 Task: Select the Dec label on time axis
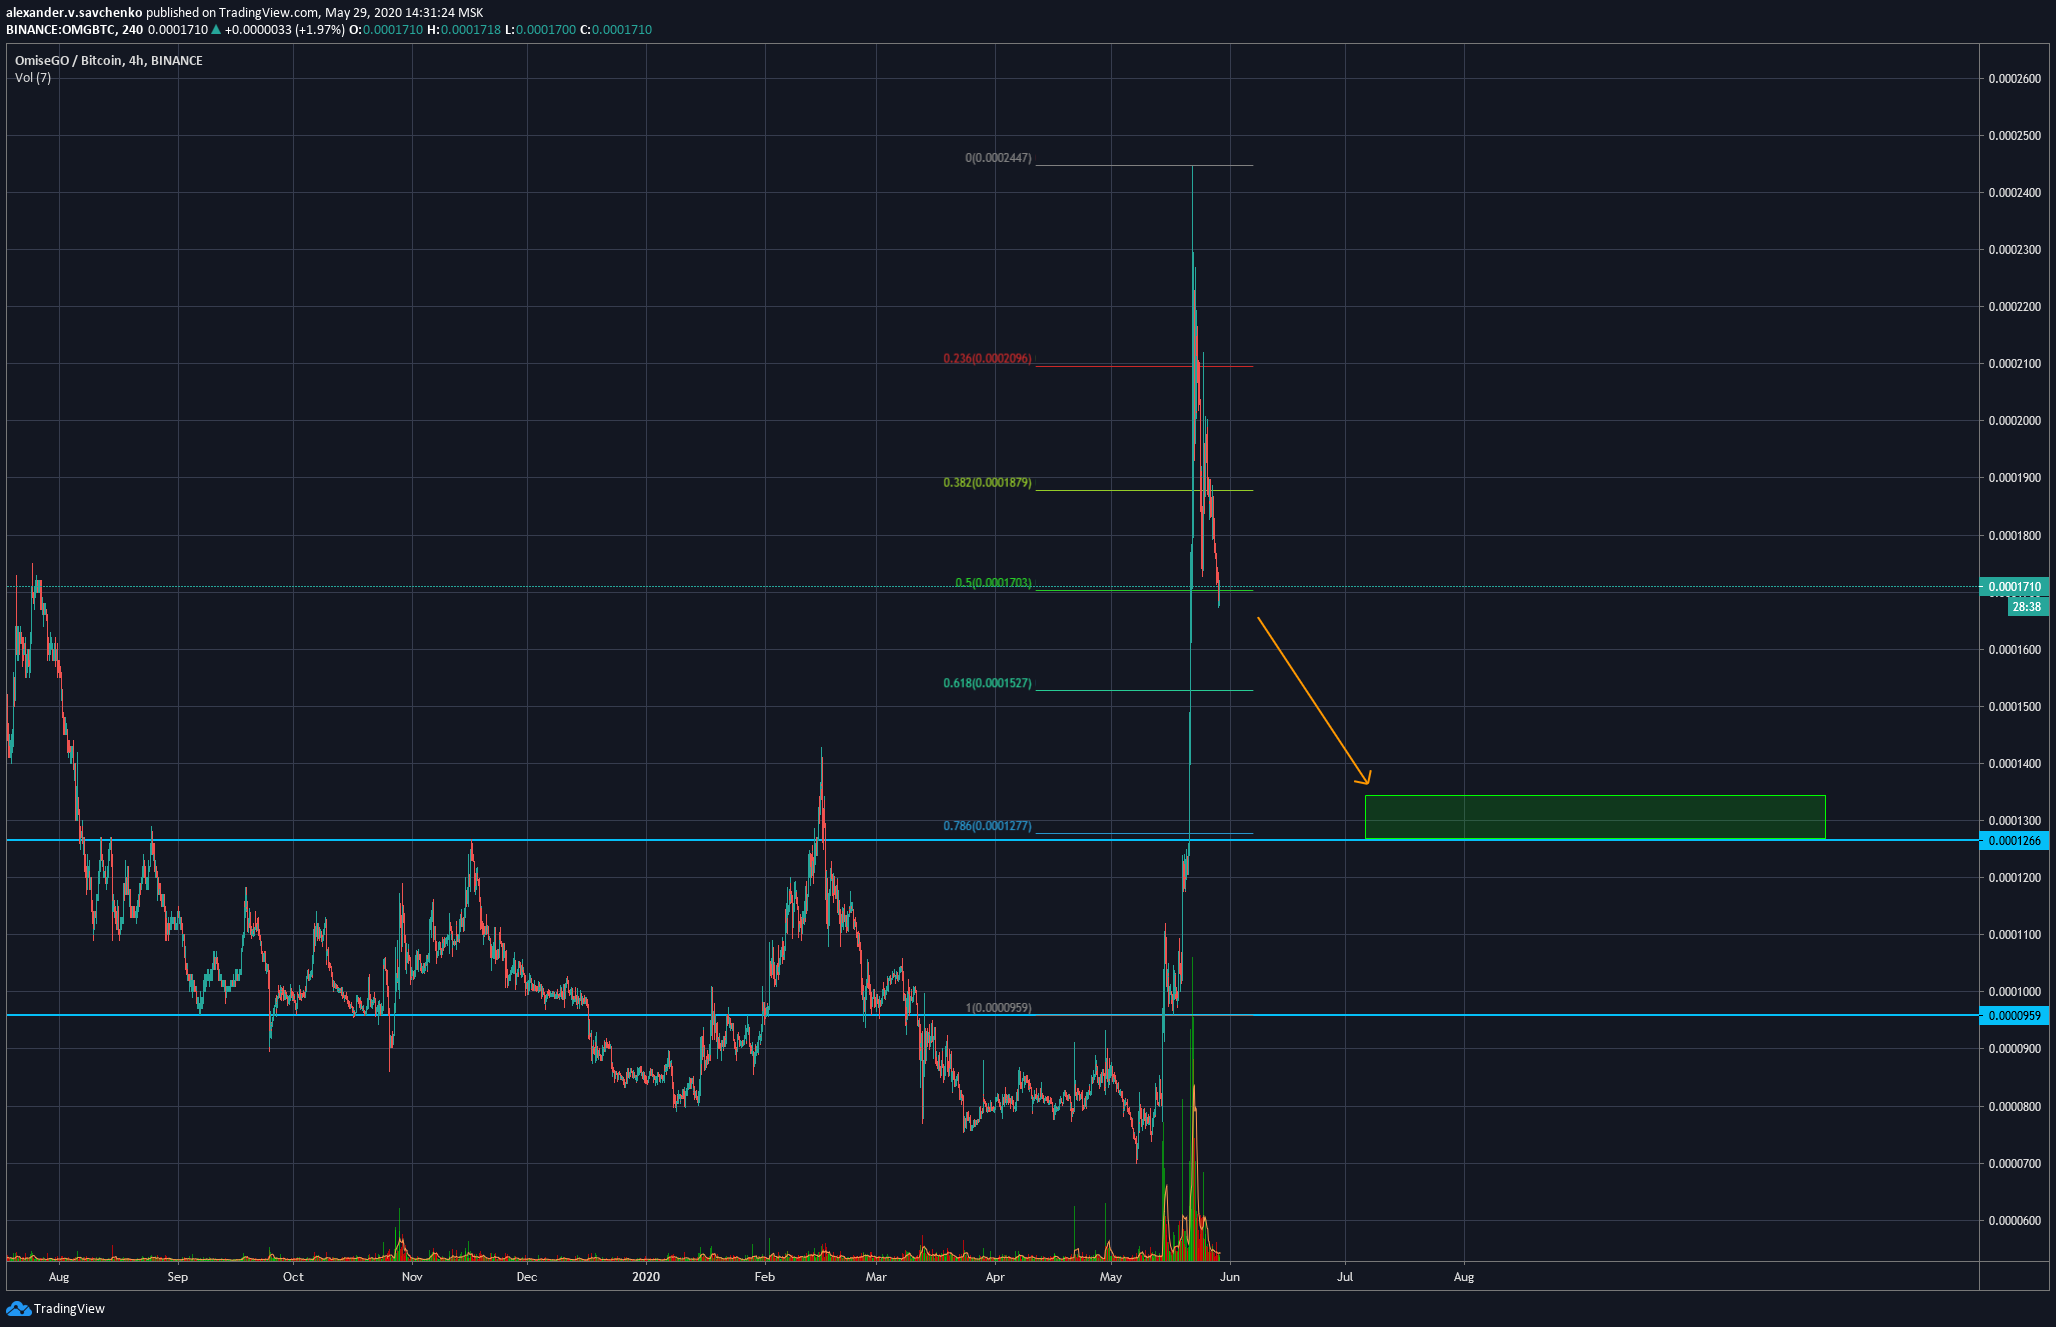pyautogui.click(x=526, y=1277)
